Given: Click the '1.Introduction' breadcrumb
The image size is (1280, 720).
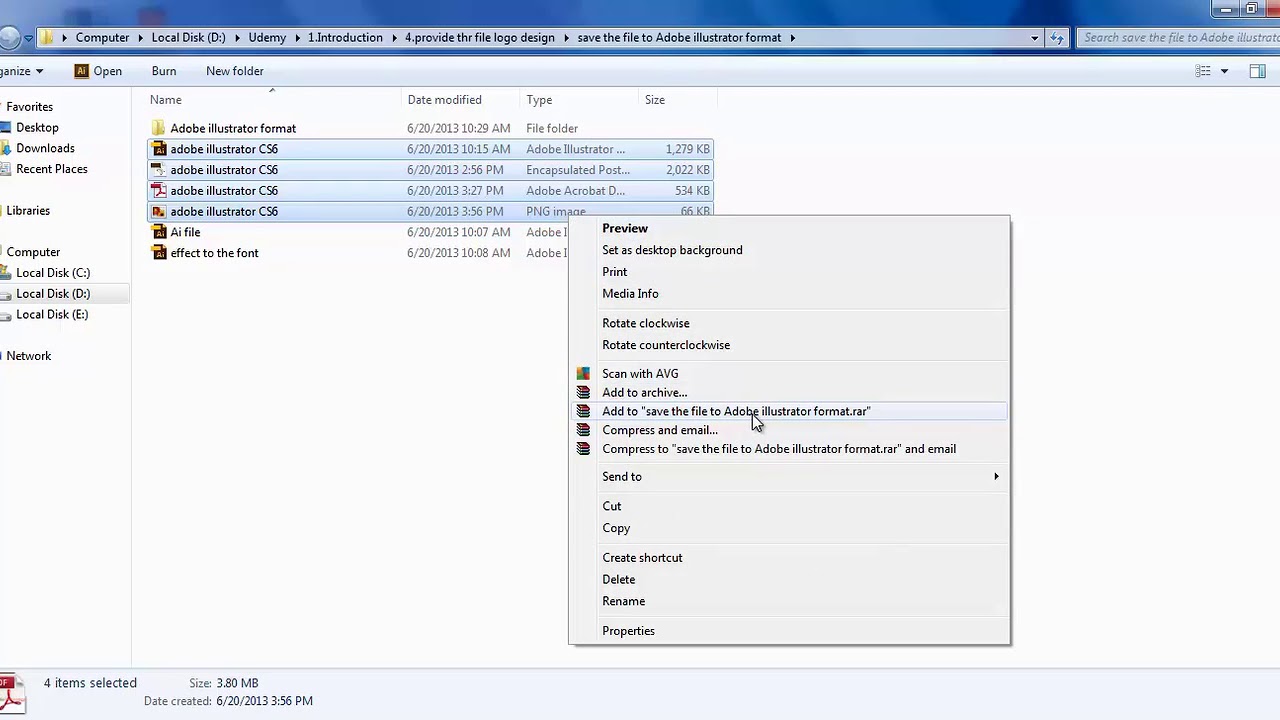Looking at the screenshot, I should [345, 38].
